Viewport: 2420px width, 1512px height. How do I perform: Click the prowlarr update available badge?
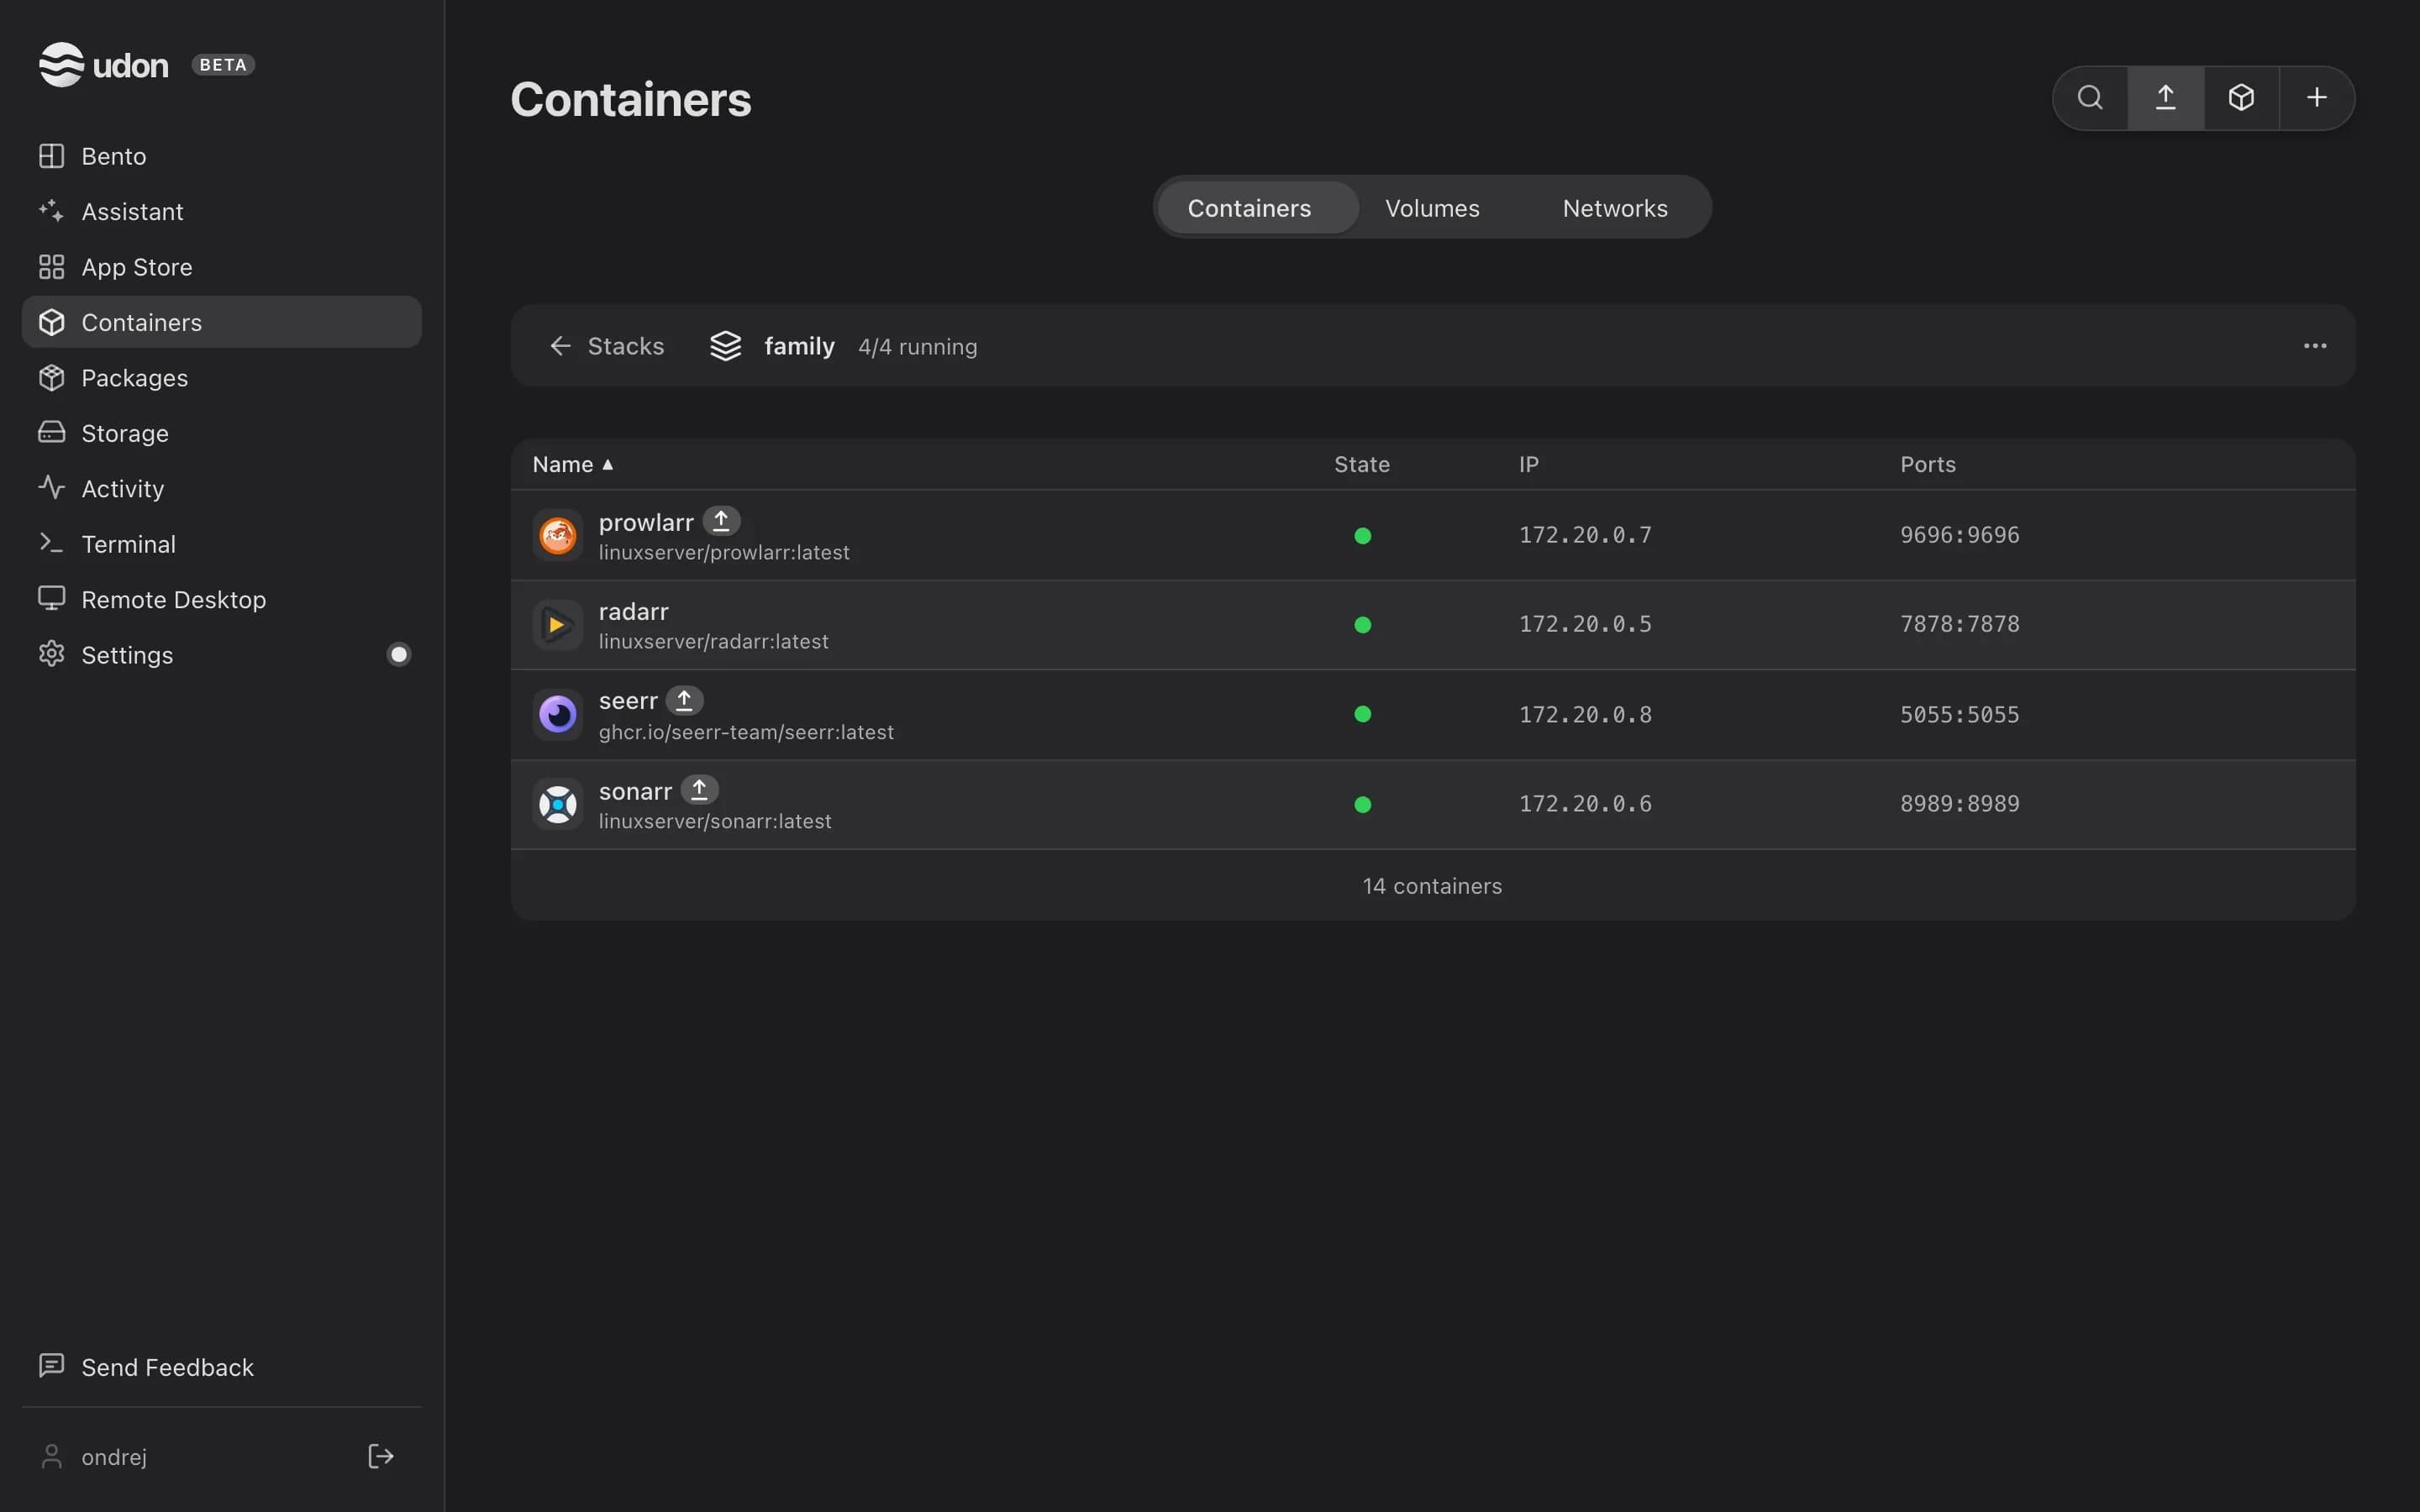[x=721, y=521]
